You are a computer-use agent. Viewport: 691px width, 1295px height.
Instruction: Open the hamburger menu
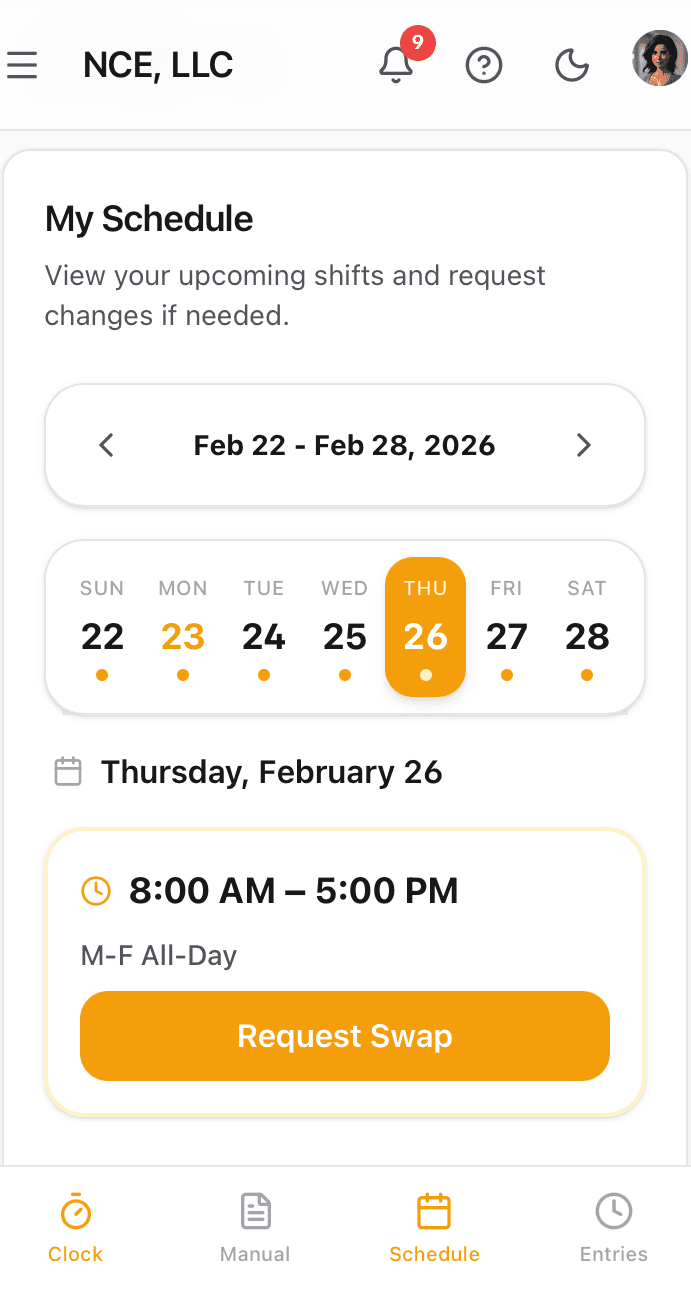pos(22,65)
